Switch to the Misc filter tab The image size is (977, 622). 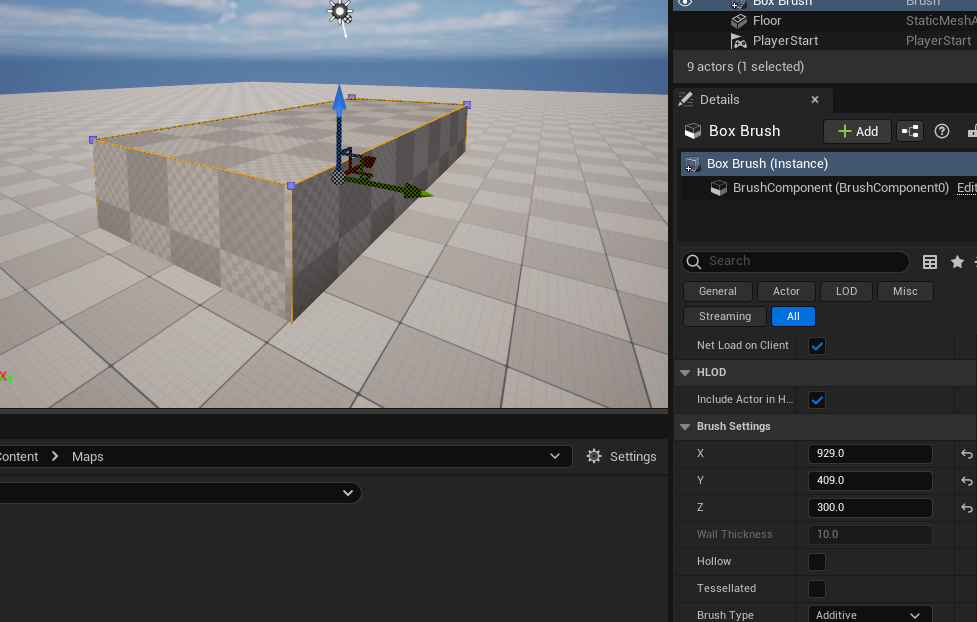click(x=905, y=291)
